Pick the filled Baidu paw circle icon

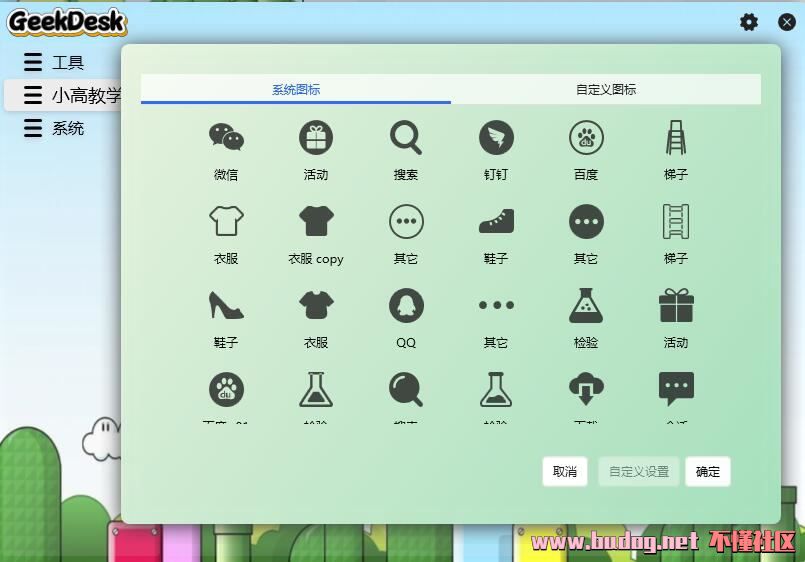click(226, 390)
